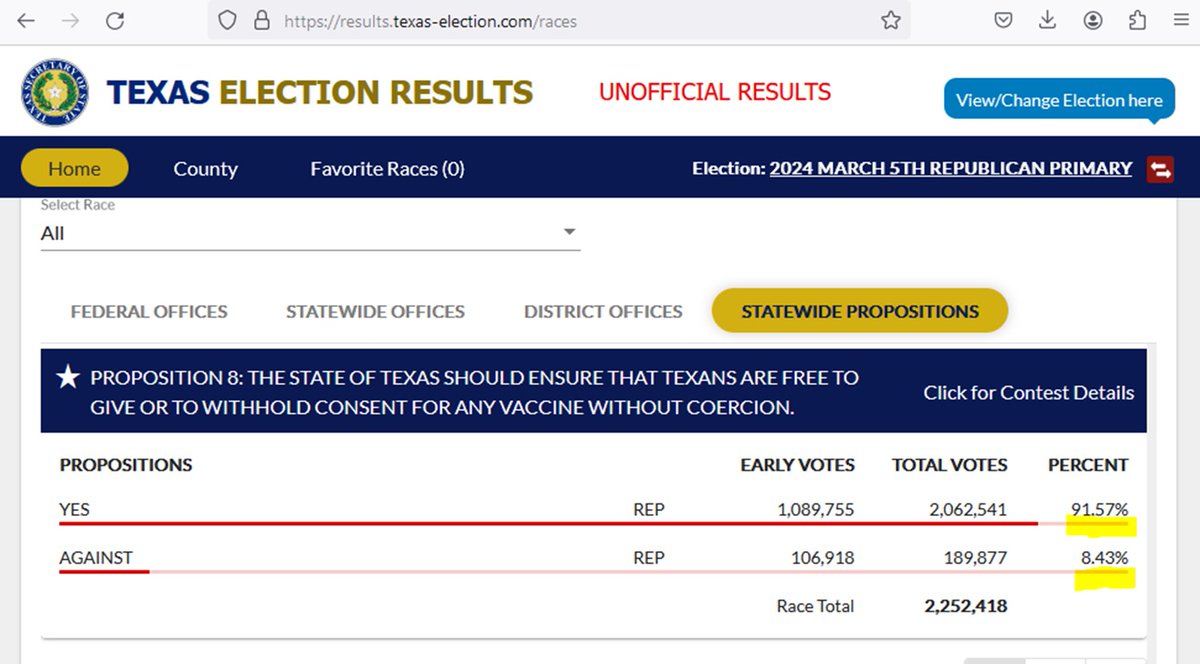Click the Texas Secretary of State seal
The width and height of the screenshot is (1200, 664).
tap(55, 92)
